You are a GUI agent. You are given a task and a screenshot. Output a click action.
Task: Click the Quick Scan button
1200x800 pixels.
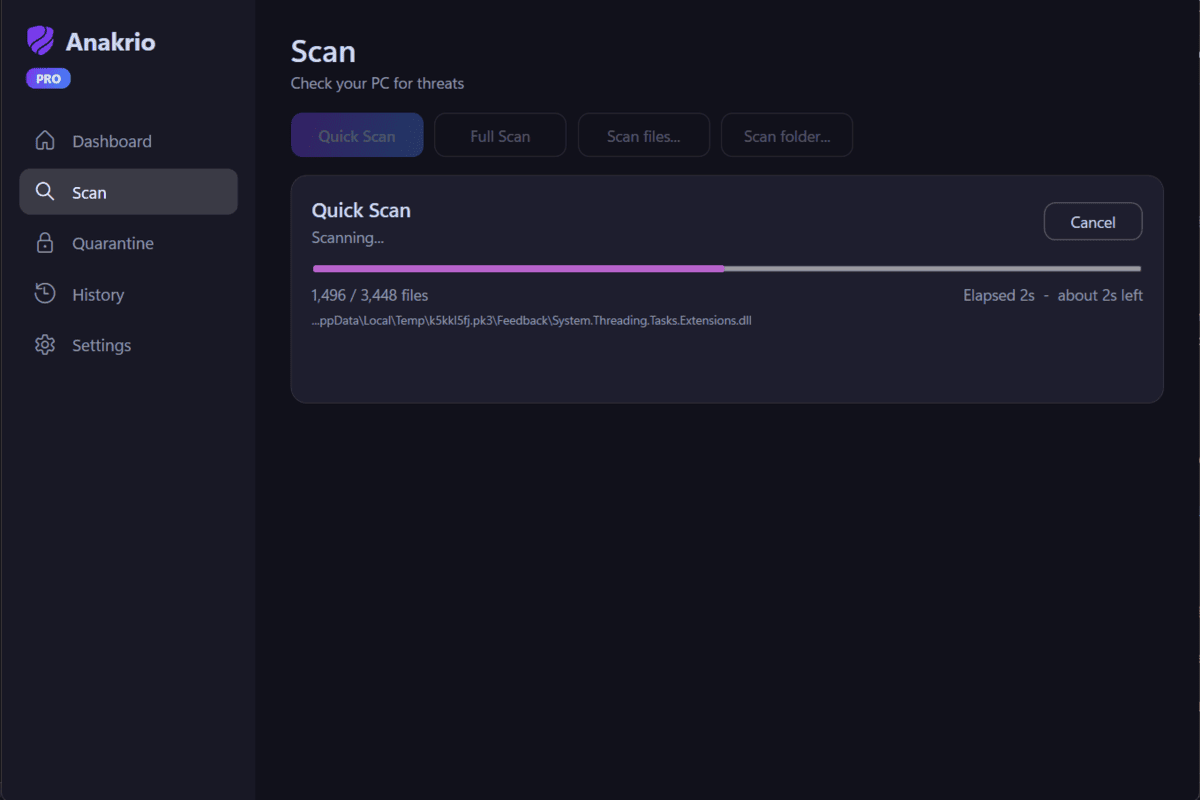[x=357, y=135]
